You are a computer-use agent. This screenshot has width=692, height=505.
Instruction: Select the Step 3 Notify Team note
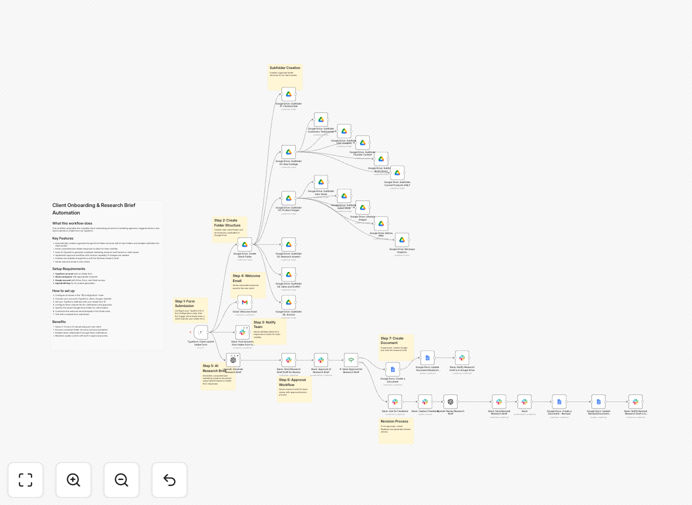[x=269, y=332]
